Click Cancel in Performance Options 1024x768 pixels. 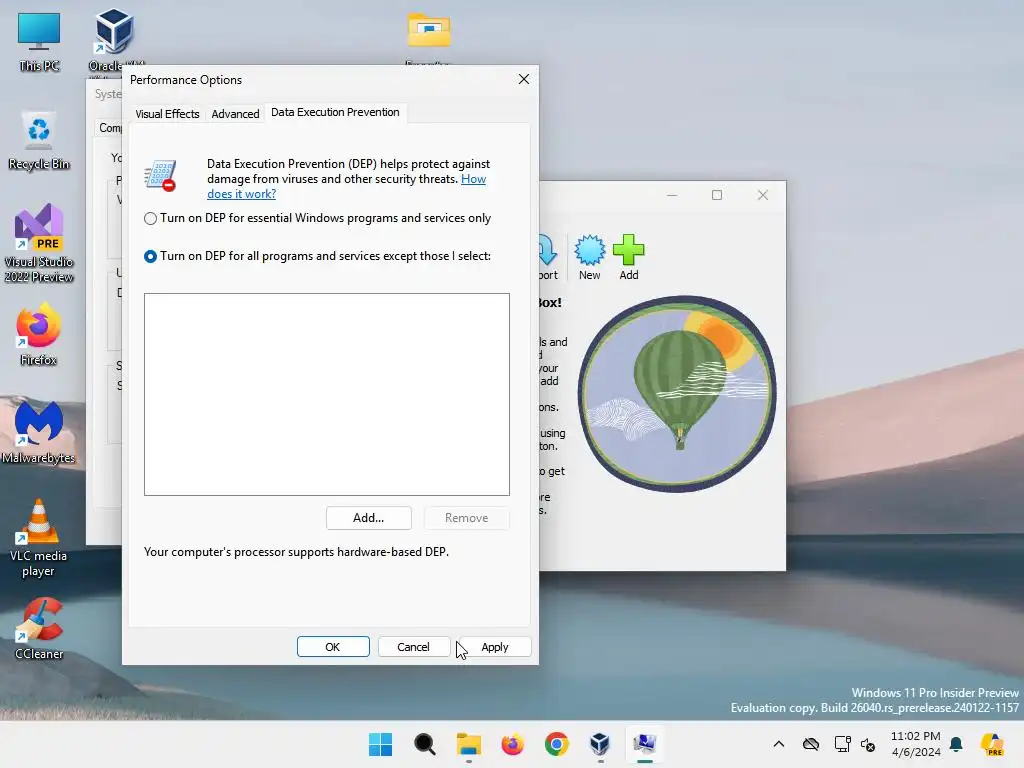pyautogui.click(x=413, y=647)
